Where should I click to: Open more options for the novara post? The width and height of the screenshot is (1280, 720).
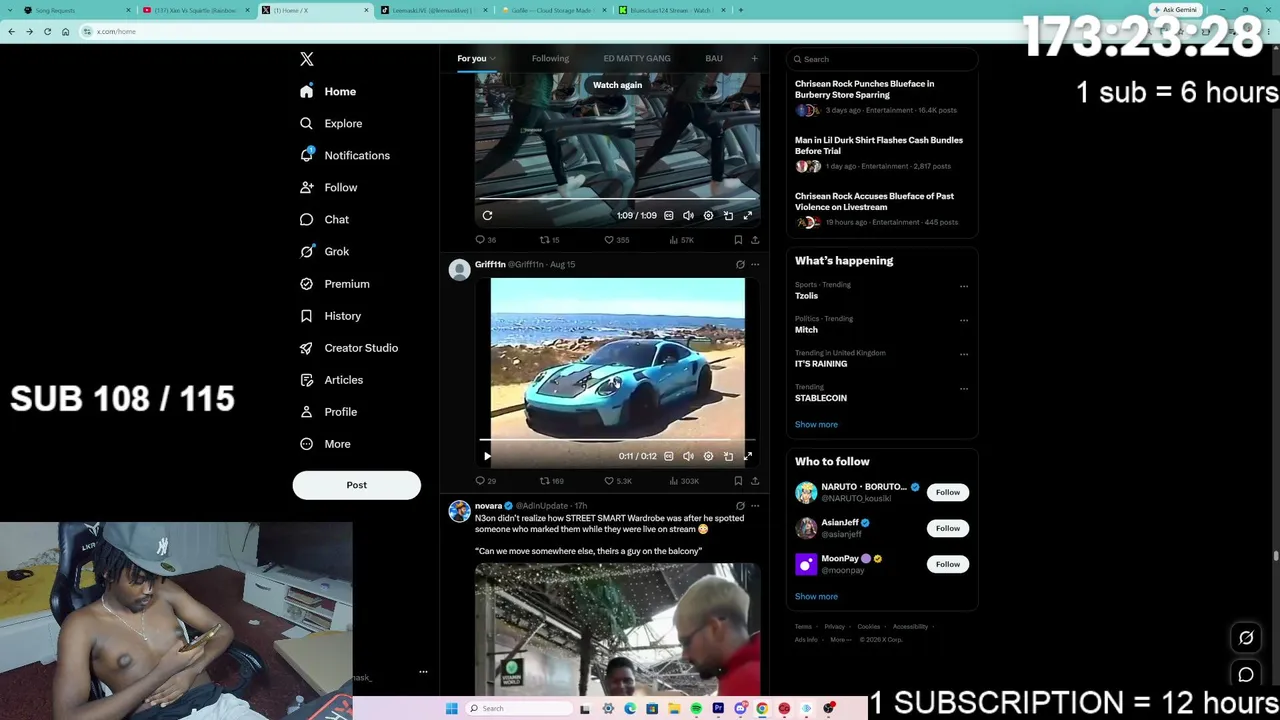pyautogui.click(x=755, y=506)
